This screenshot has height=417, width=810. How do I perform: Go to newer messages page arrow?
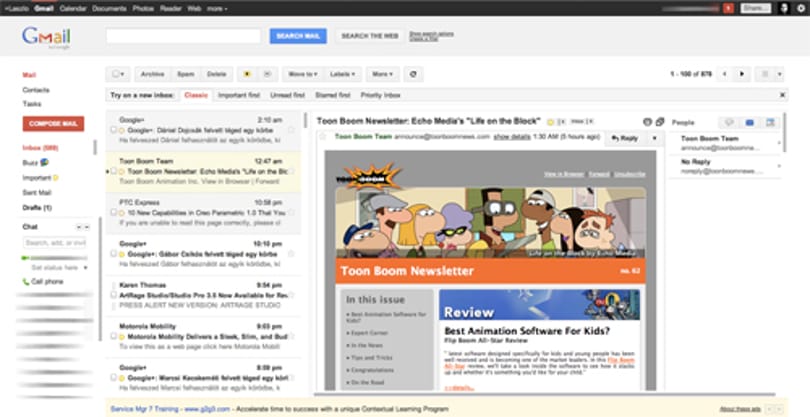pyautogui.click(x=725, y=74)
